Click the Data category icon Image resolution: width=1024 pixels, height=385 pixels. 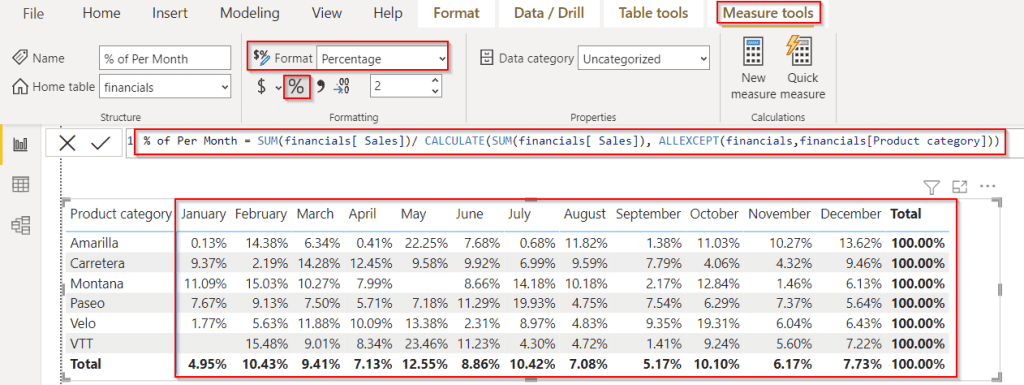487,58
